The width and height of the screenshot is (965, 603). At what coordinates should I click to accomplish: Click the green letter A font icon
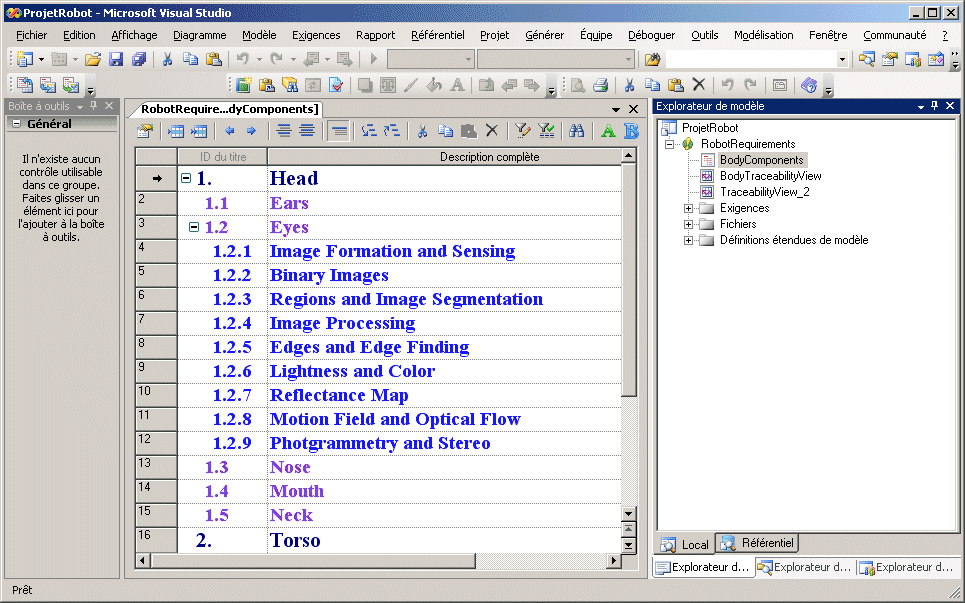[x=607, y=131]
